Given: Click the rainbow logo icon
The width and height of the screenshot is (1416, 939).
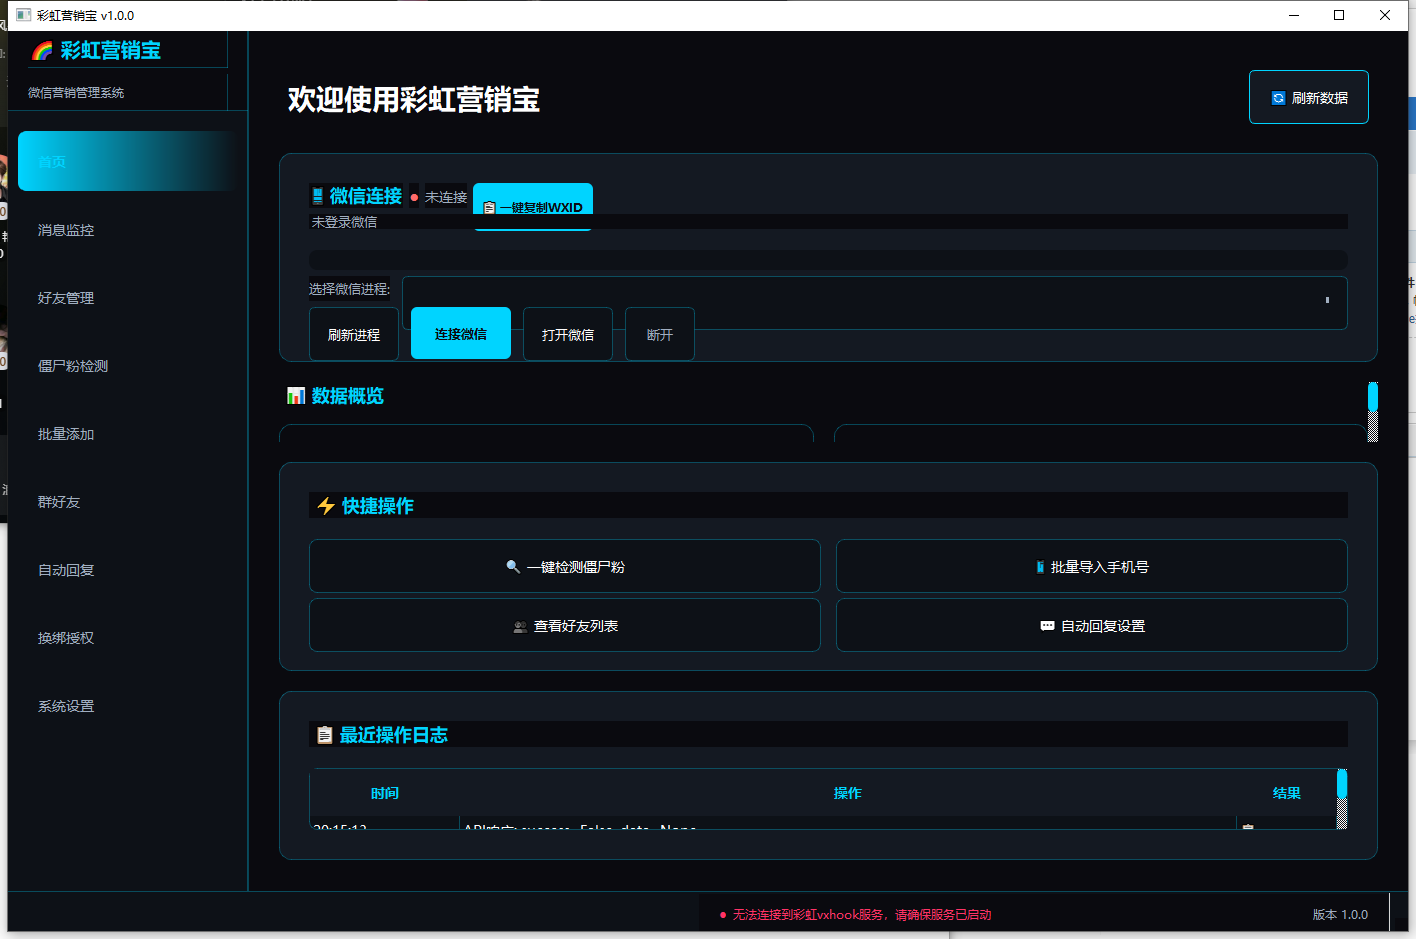Looking at the screenshot, I should point(42,50).
